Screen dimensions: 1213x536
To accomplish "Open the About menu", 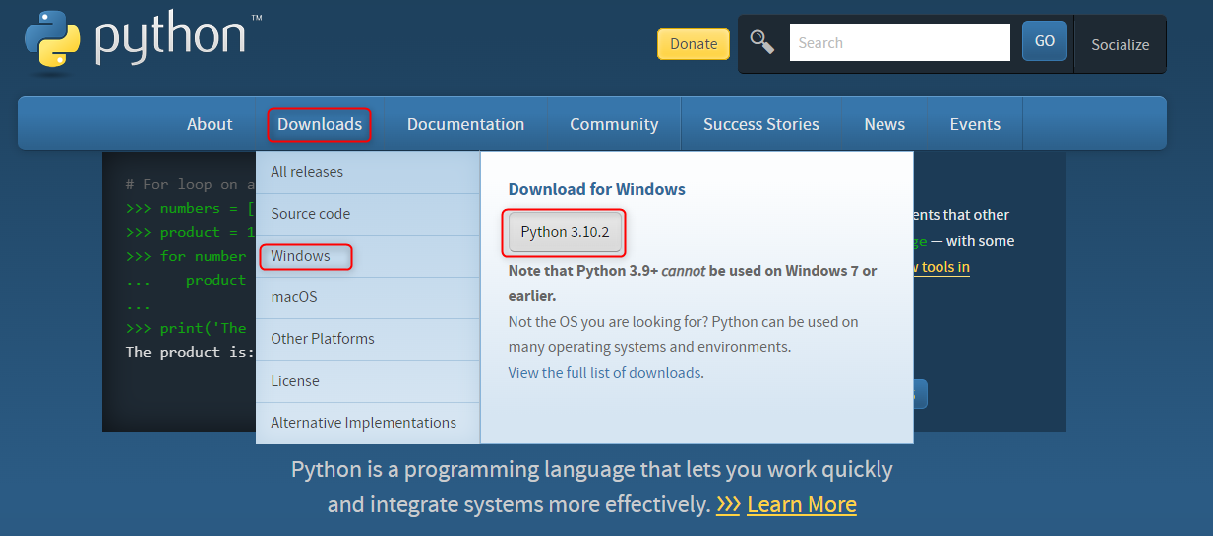I will click(210, 124).
